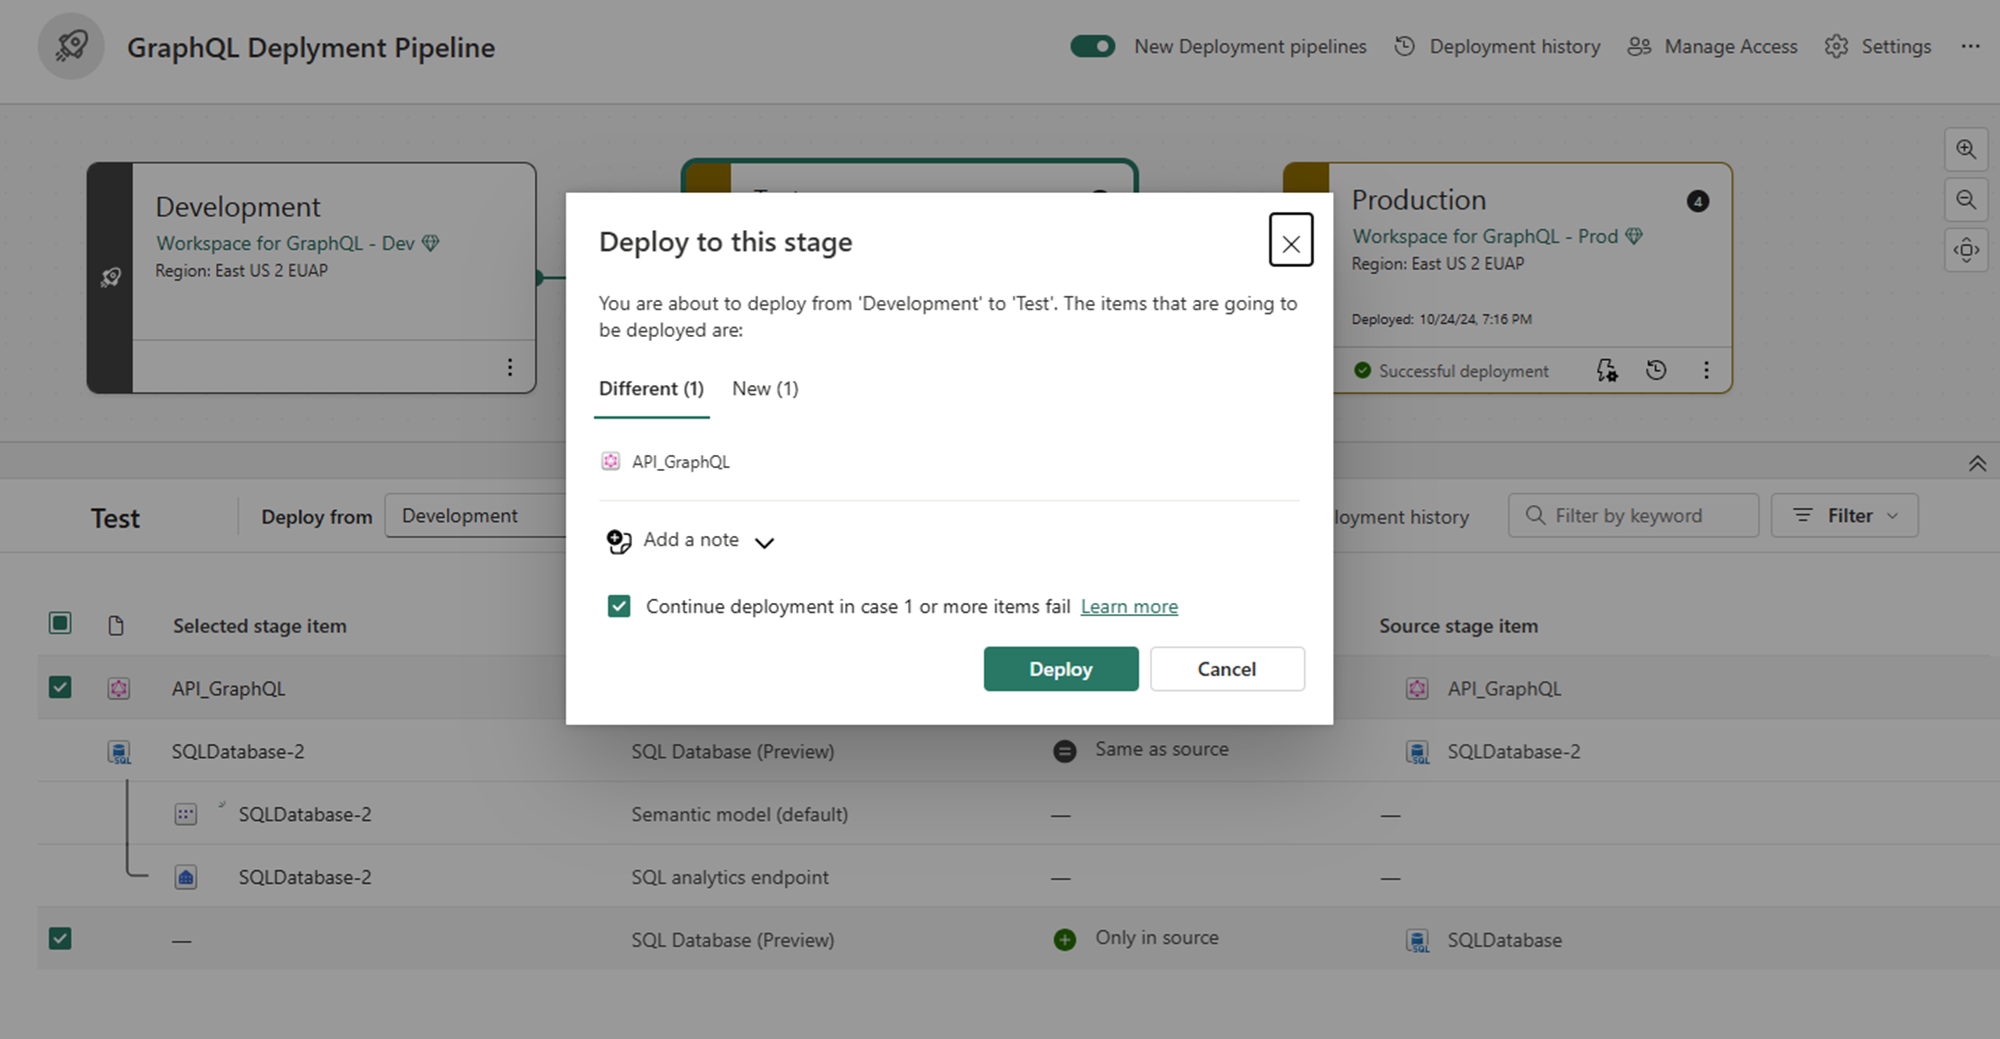
Task: Select the Different (1) tab
Action: click(651, 389)
